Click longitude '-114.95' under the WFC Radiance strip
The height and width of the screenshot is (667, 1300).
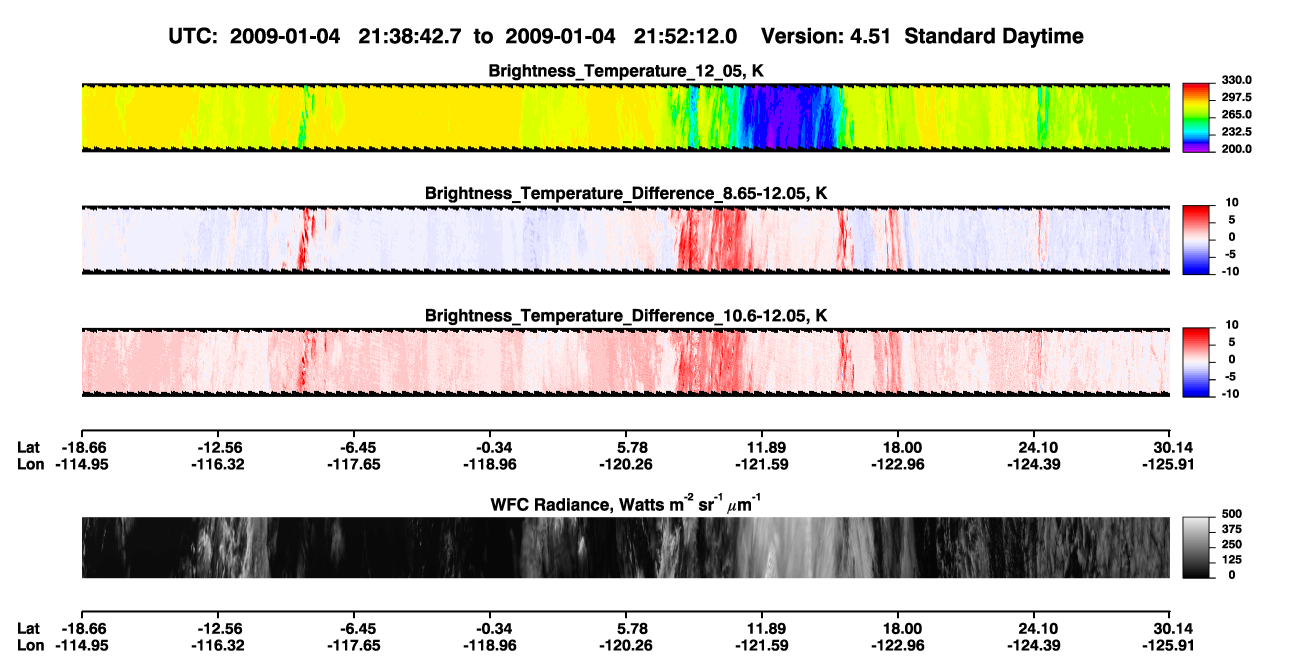pos(81,645)
